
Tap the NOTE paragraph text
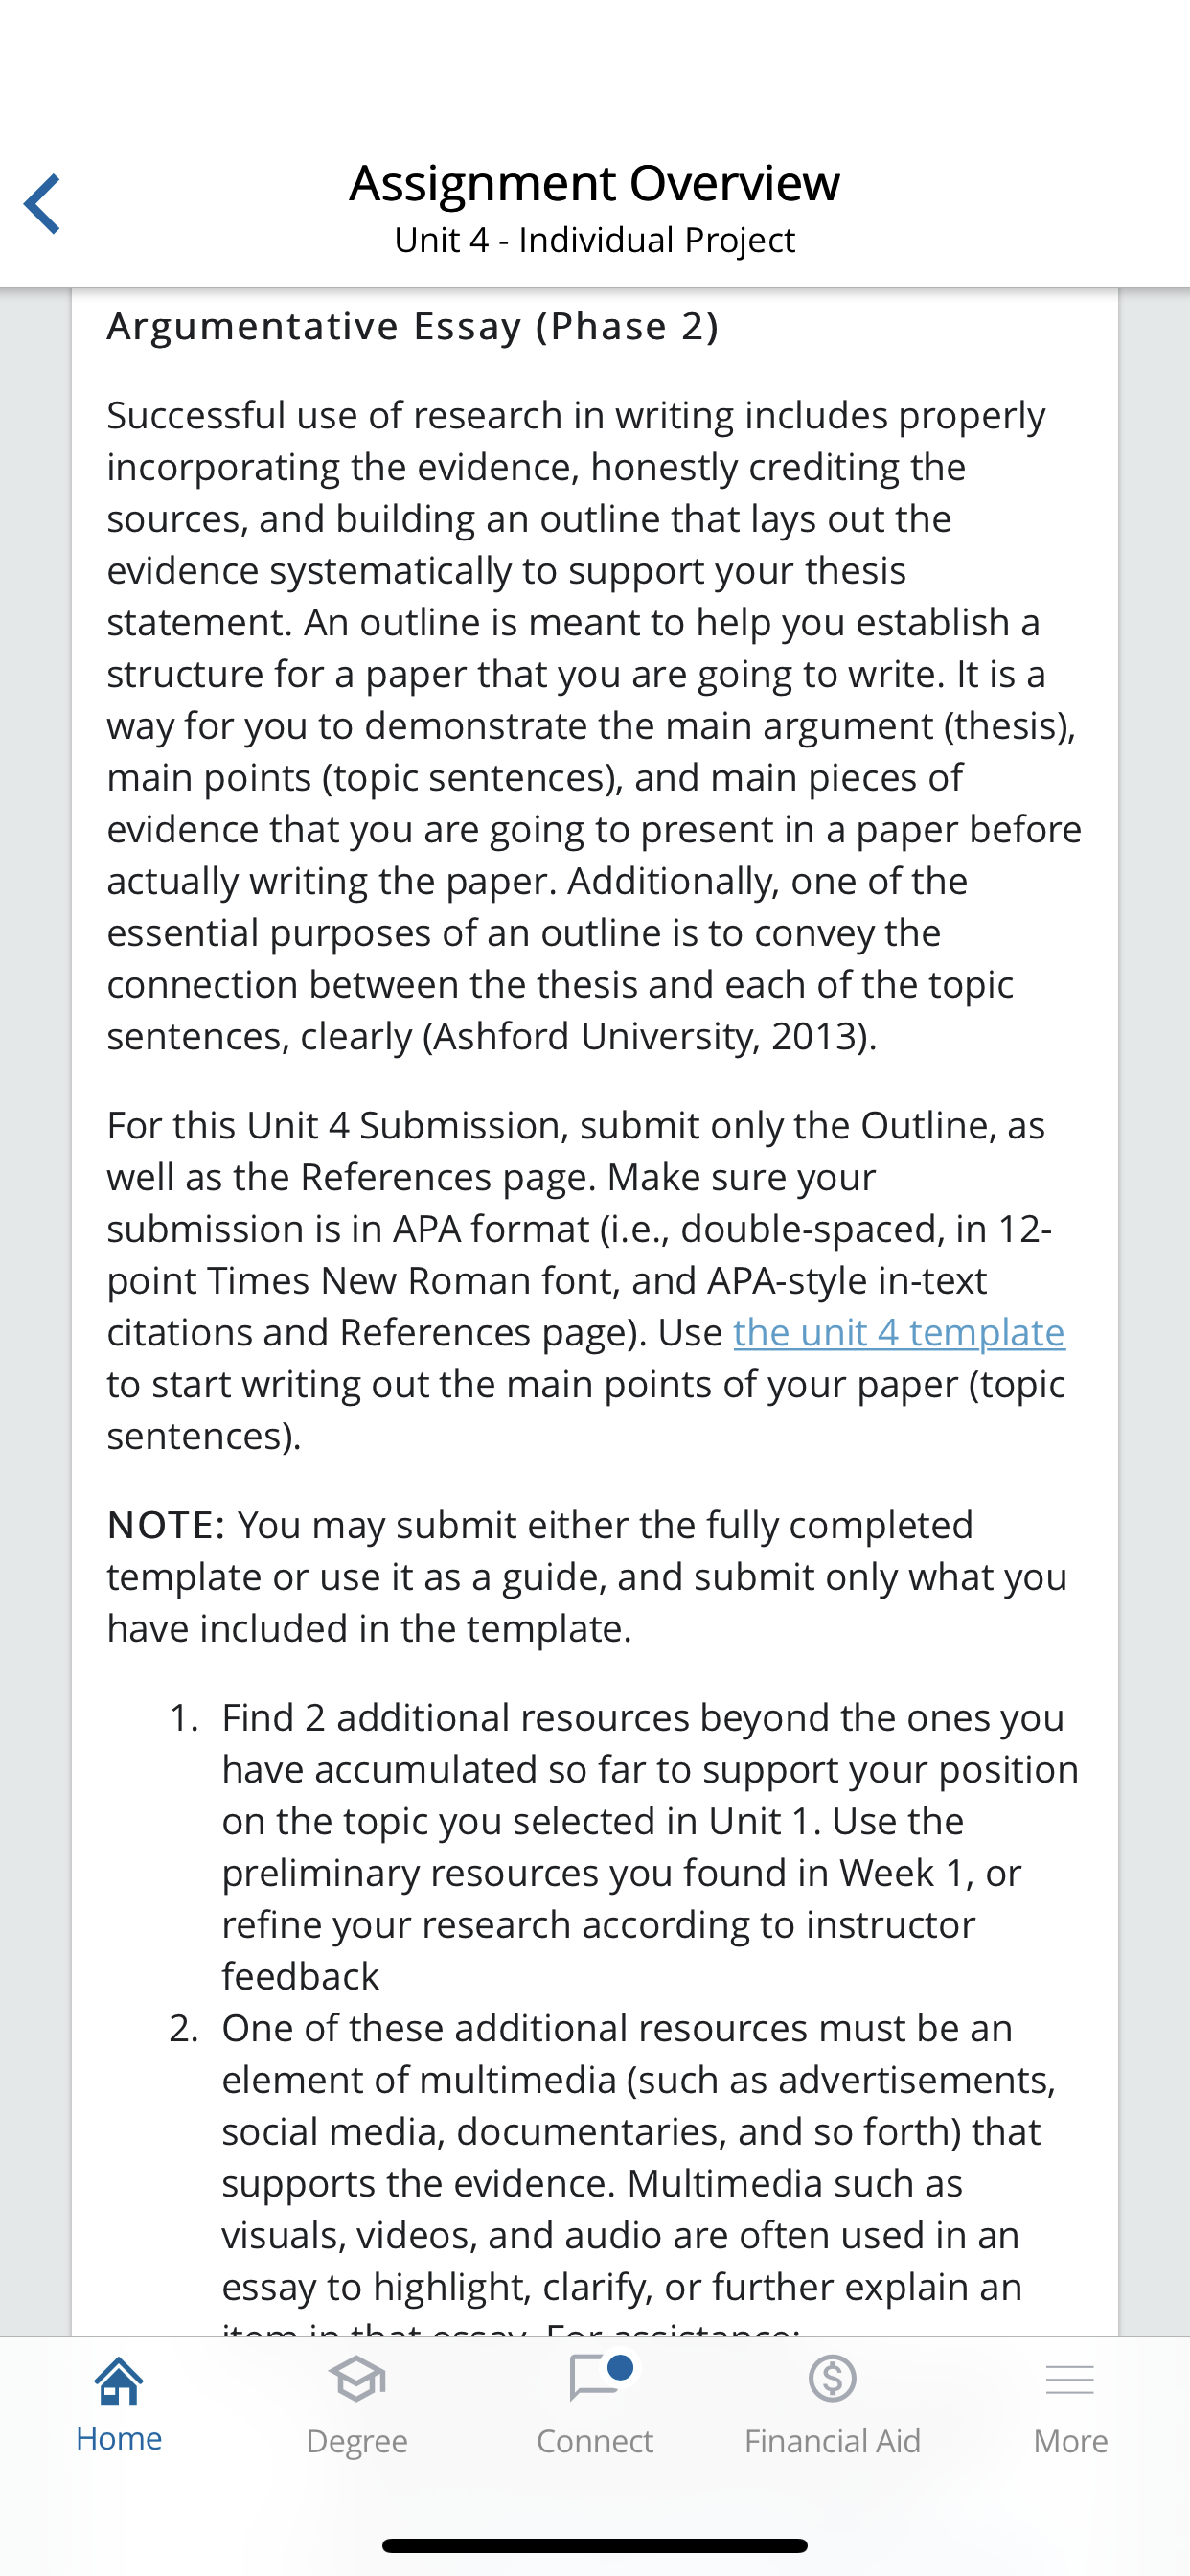tap(588, 1576)
